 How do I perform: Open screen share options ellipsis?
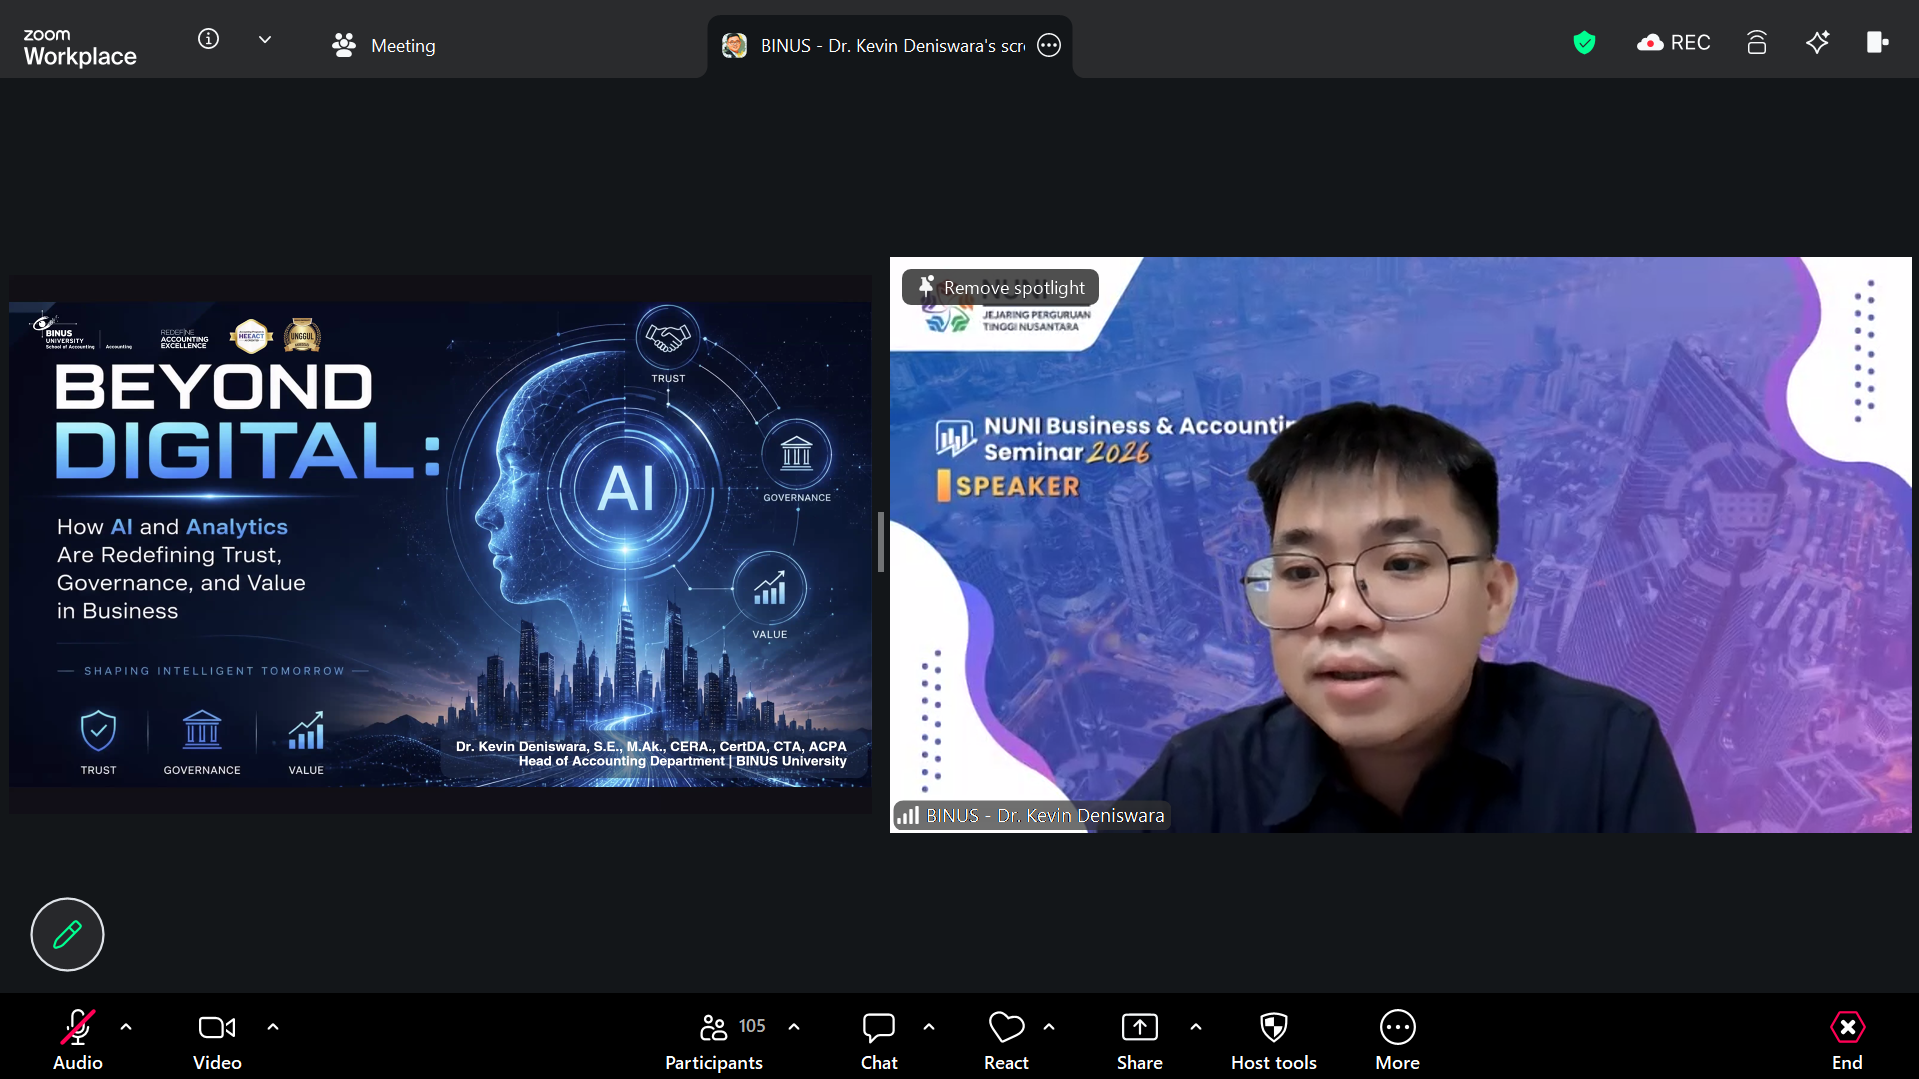(x=1049, y=45)
